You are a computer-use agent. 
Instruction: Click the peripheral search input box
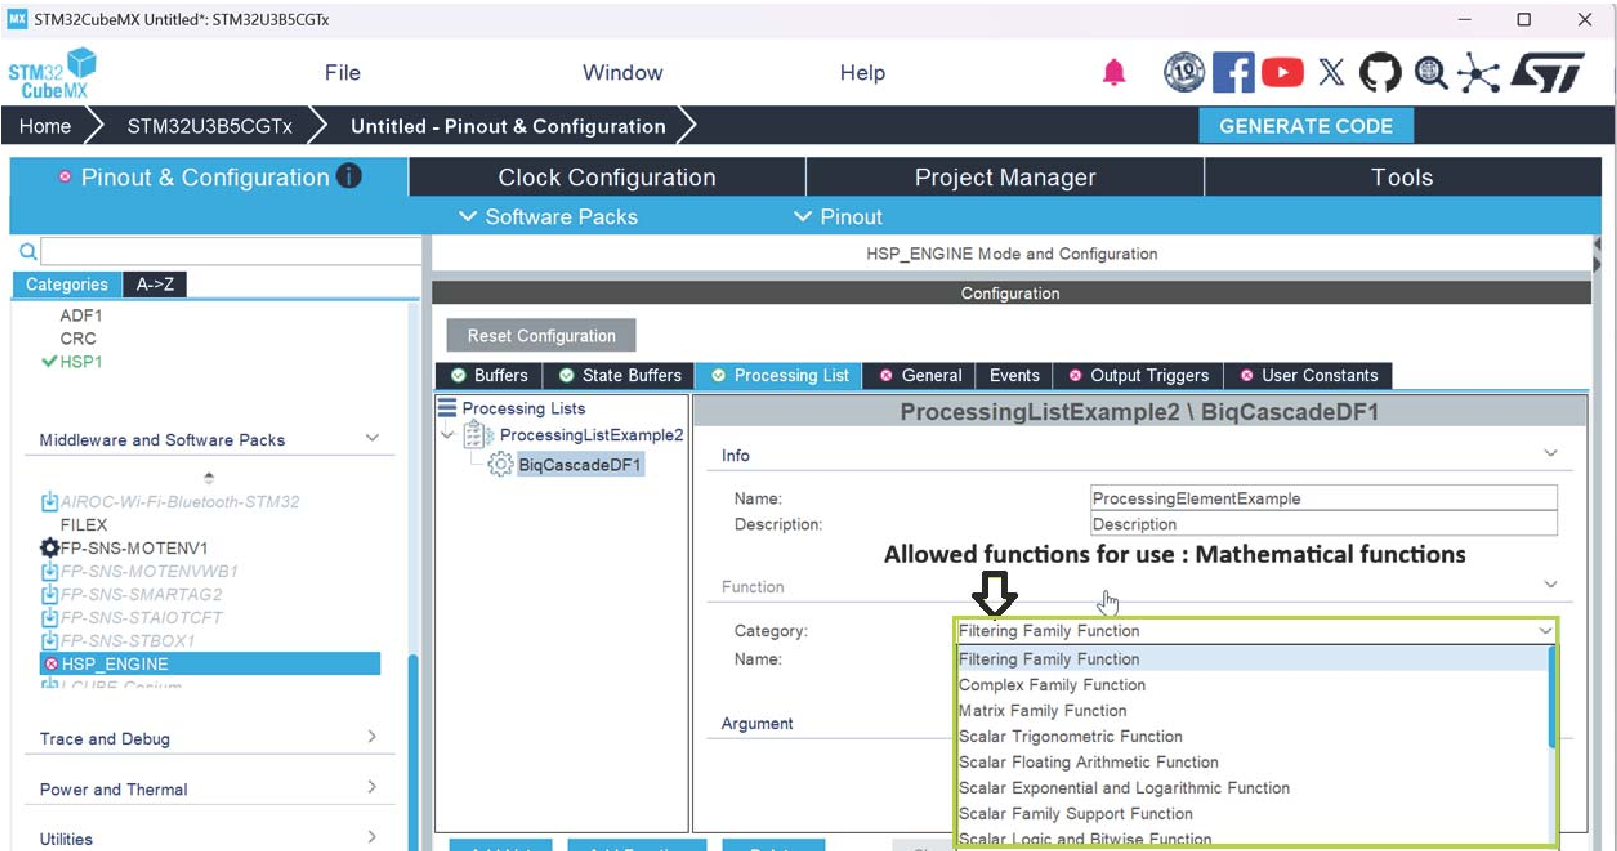point(231,251)
